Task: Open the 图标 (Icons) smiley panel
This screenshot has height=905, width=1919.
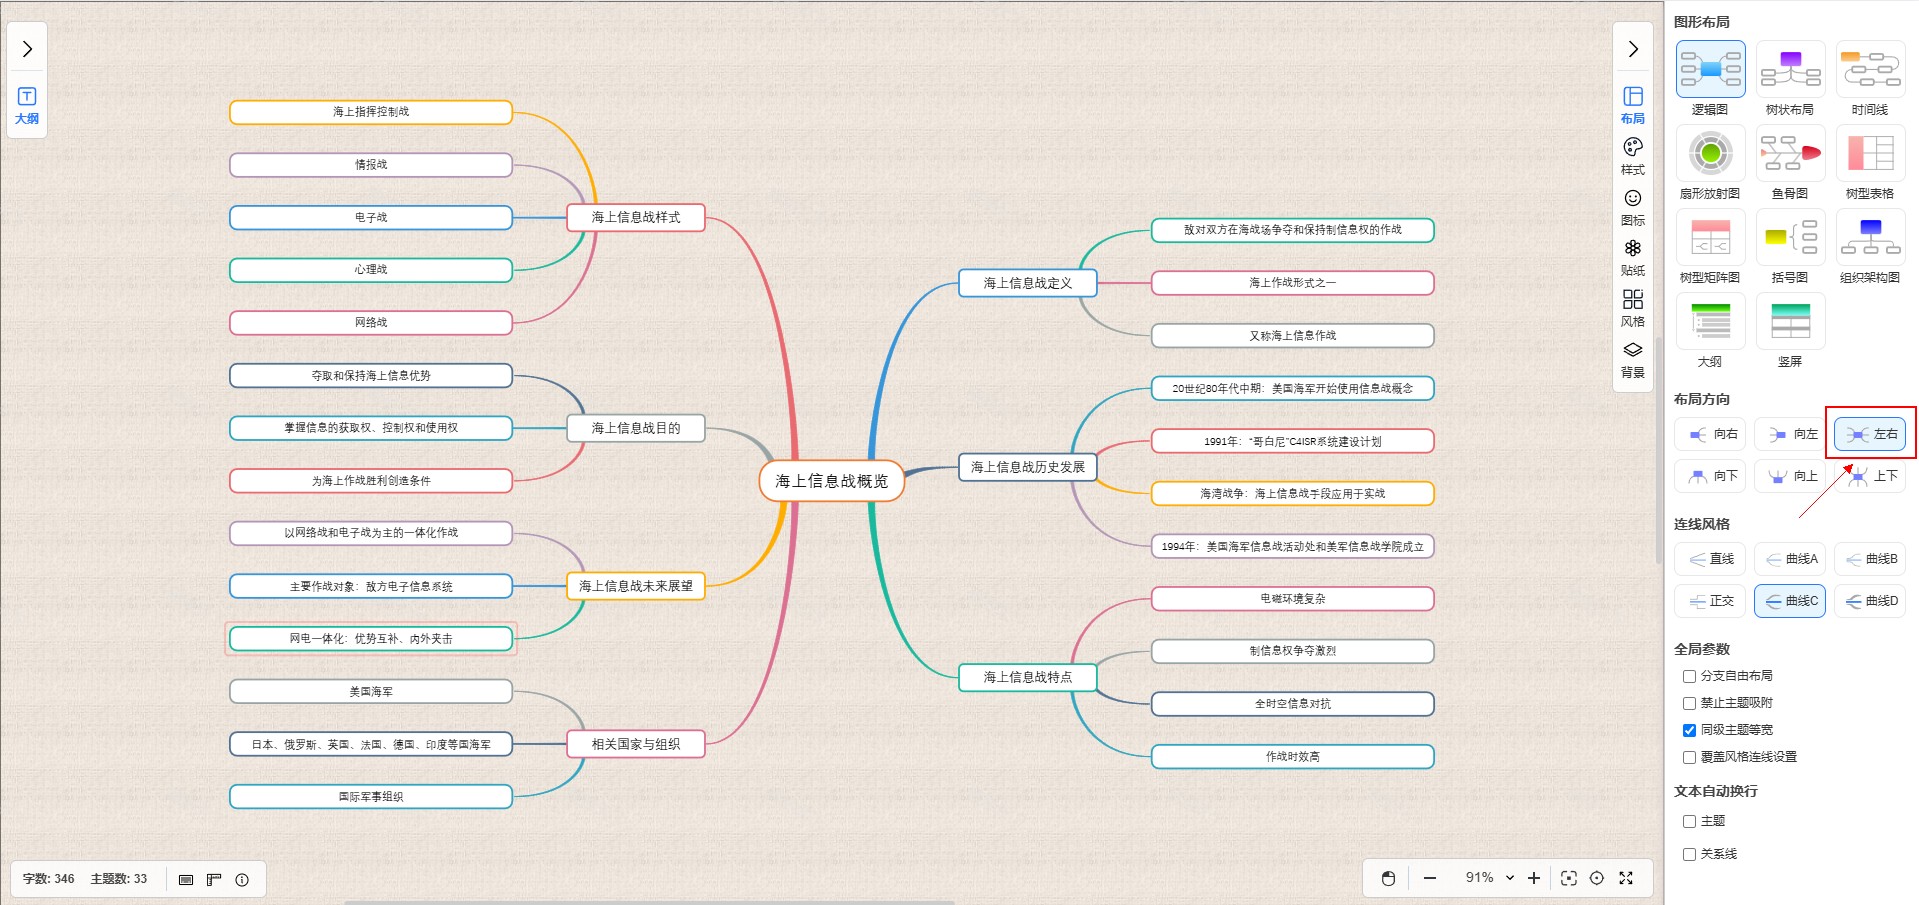Action: tap(1632, 206)
